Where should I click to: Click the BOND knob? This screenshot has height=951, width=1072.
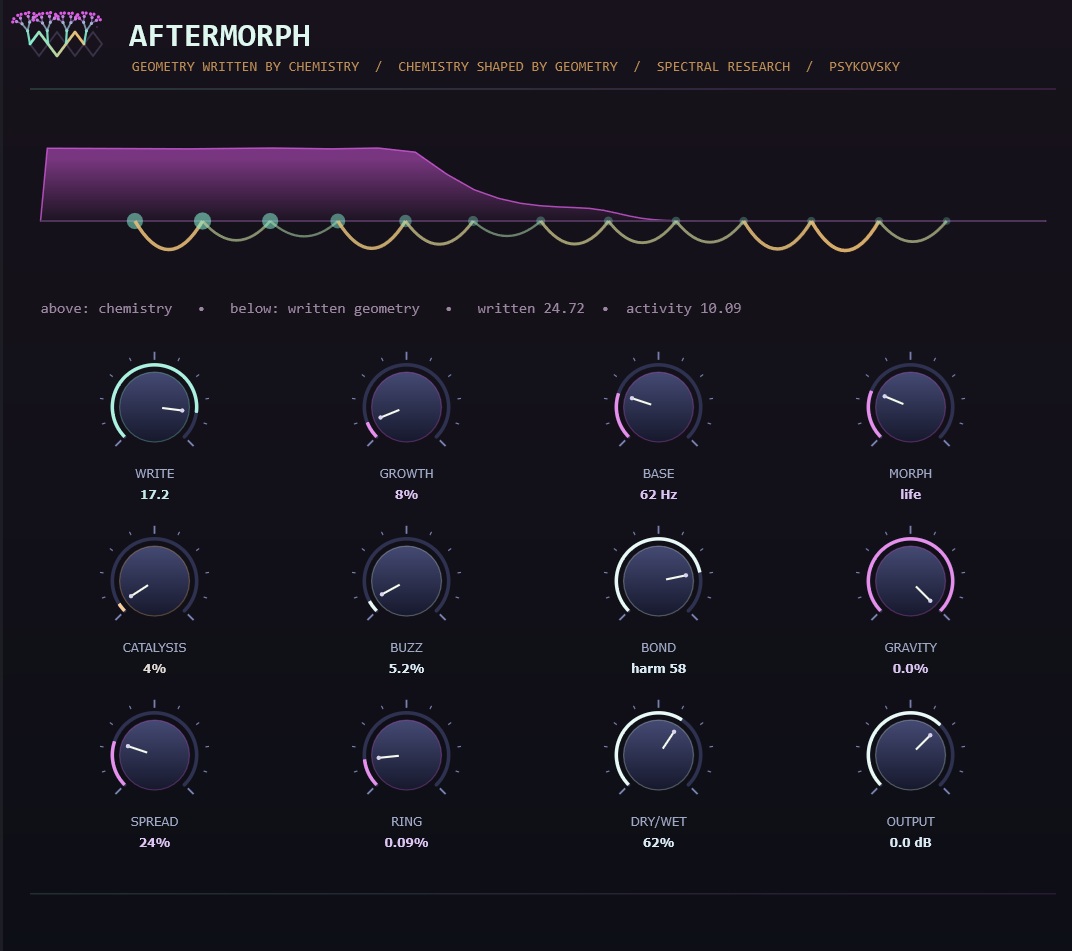tap(658, 580)
